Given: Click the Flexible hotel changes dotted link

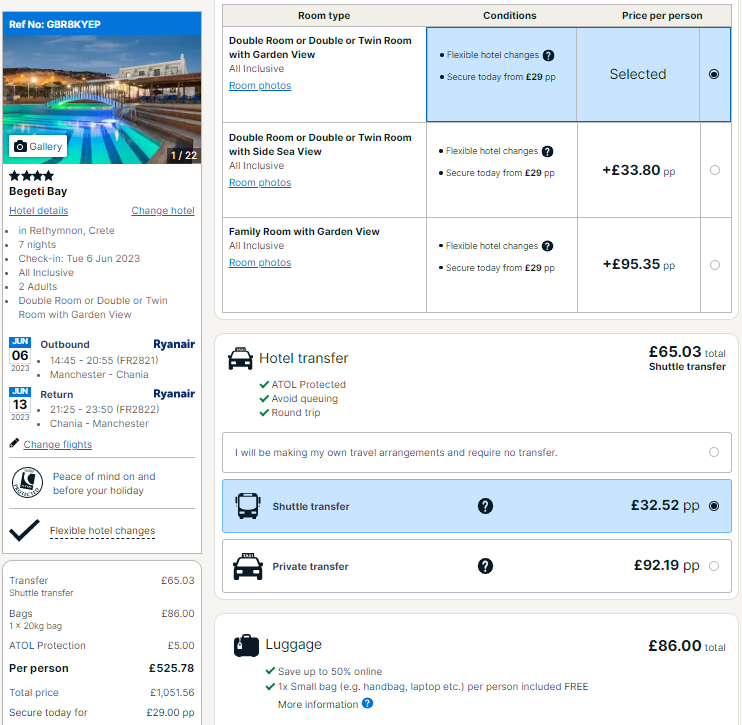Looking at the screenshot, I should (102, 531).
